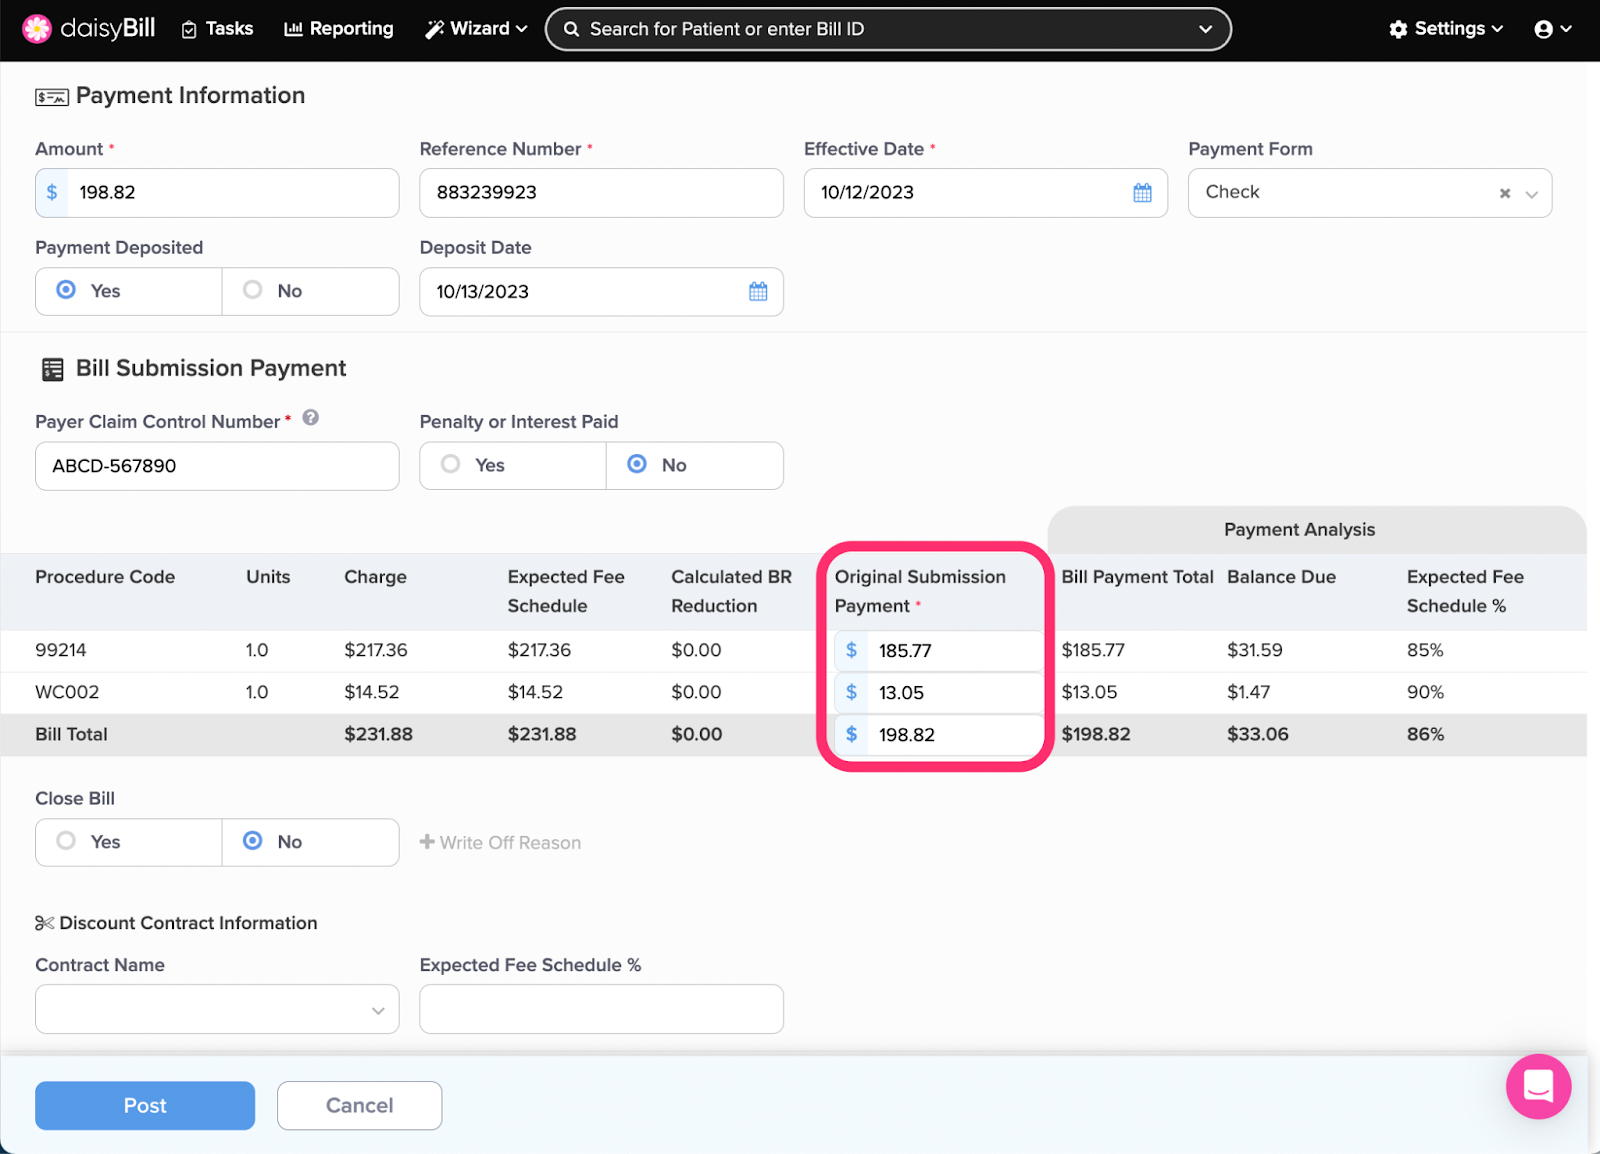Image resolution: width=1600 pixels, height=1154 pixels.
Task: Click the search magnifier icon
Action: pyautogui.click(x=571, y=29)
